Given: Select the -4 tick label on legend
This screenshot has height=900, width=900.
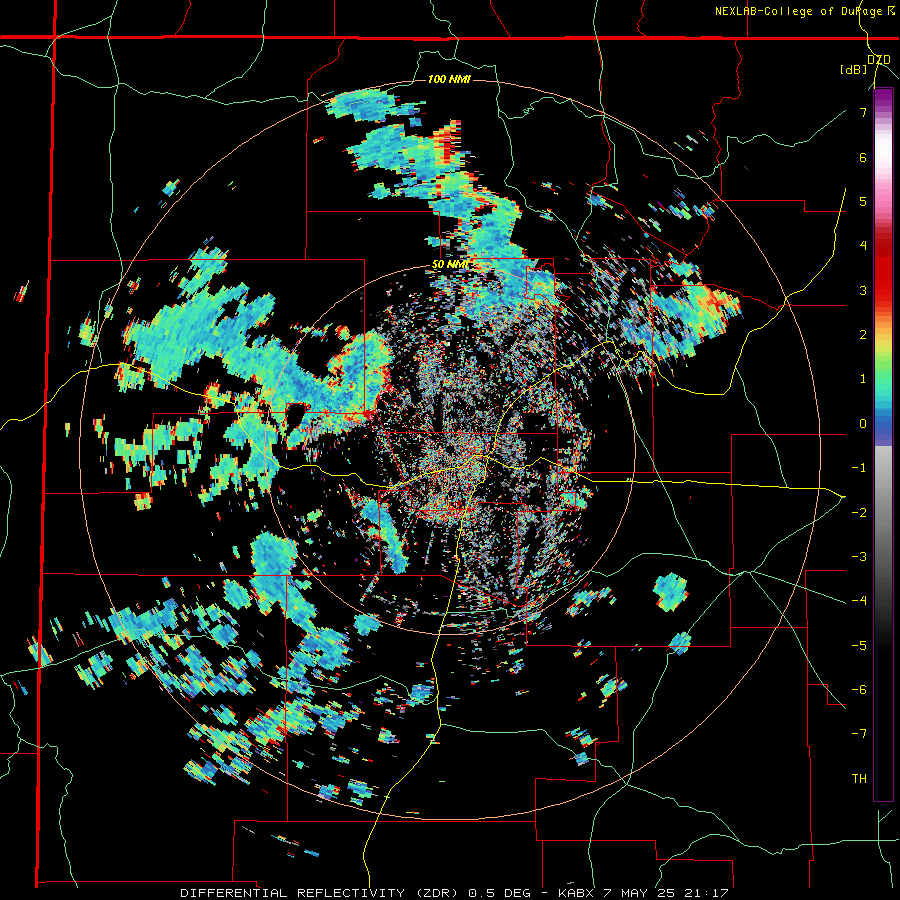Looking at the screenshot, I should coord(859,601).
